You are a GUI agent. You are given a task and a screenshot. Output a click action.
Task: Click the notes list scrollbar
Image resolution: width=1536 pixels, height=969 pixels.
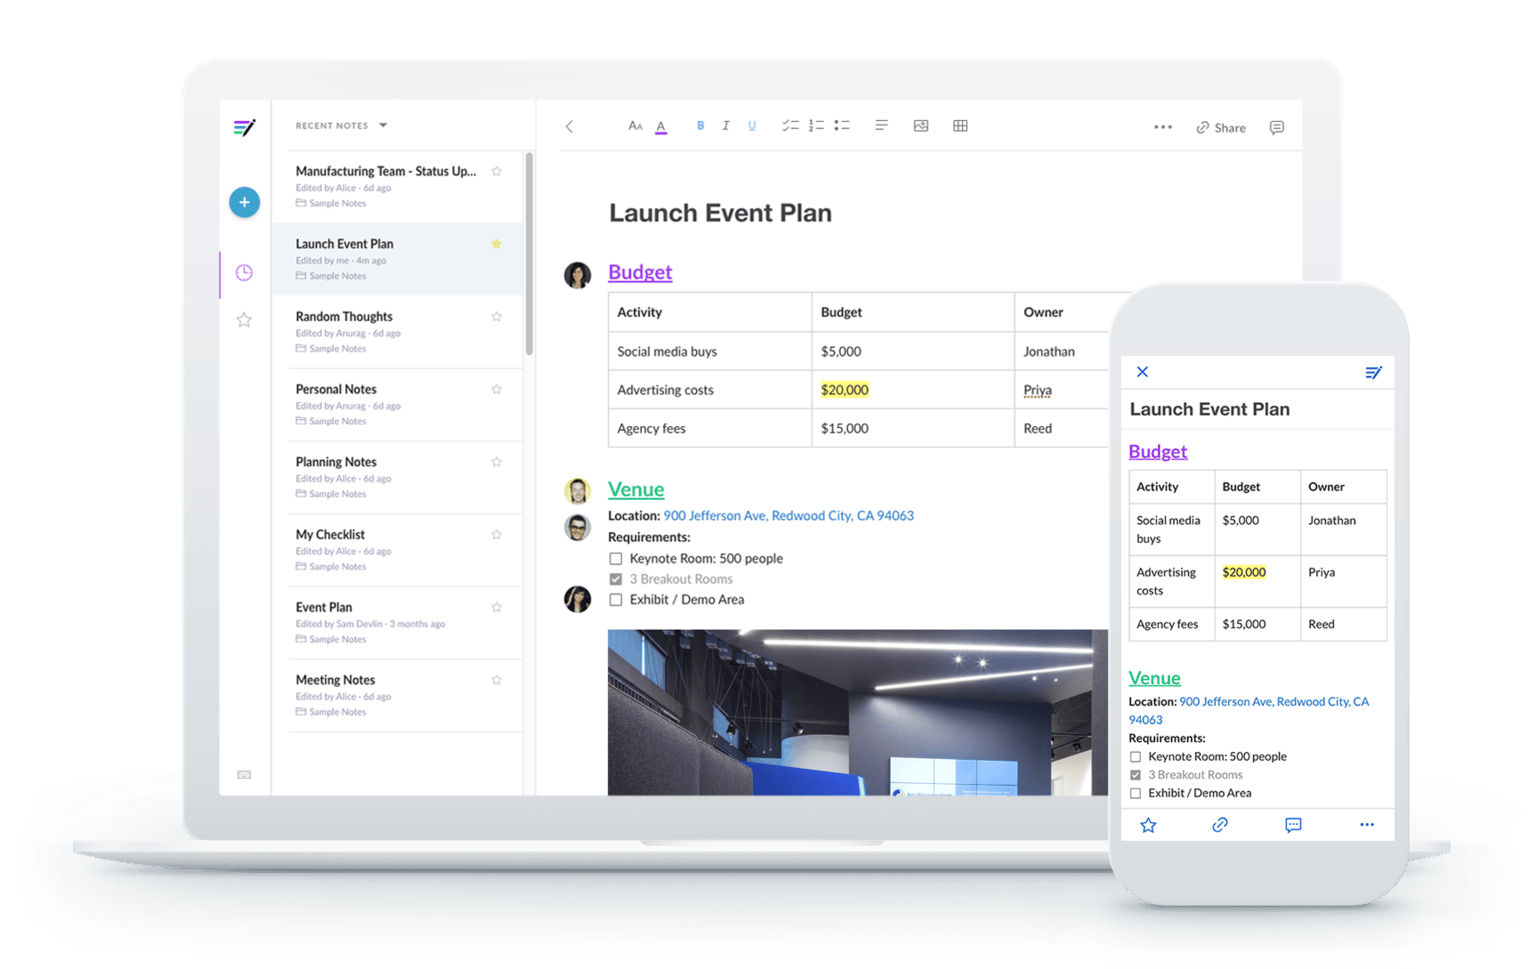pos(529,254)
